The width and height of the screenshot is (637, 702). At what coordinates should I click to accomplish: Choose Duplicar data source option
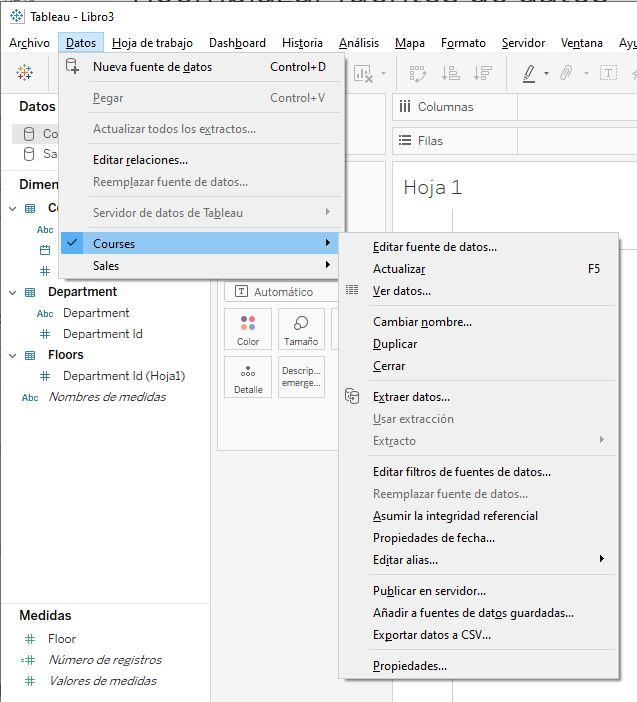pyautogui.click(x=479, y=344)
